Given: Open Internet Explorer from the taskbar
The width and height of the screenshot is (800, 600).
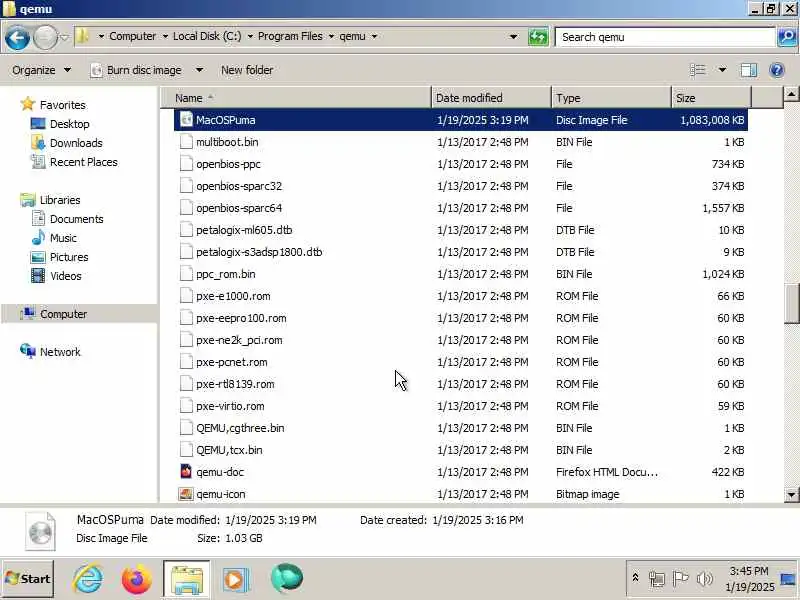Looking at the screenshot, I should point(88,579).
